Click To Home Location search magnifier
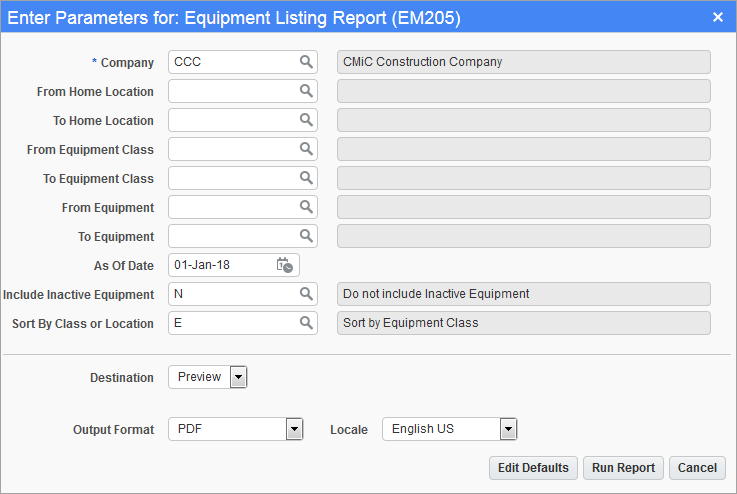 coord(306,120)
